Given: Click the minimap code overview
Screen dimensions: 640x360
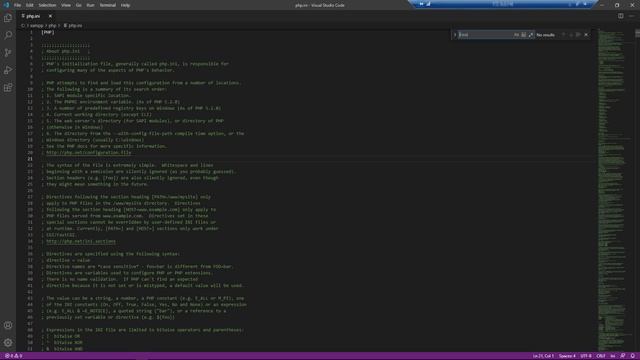Looking at the screenshot, I should [614, 190].
